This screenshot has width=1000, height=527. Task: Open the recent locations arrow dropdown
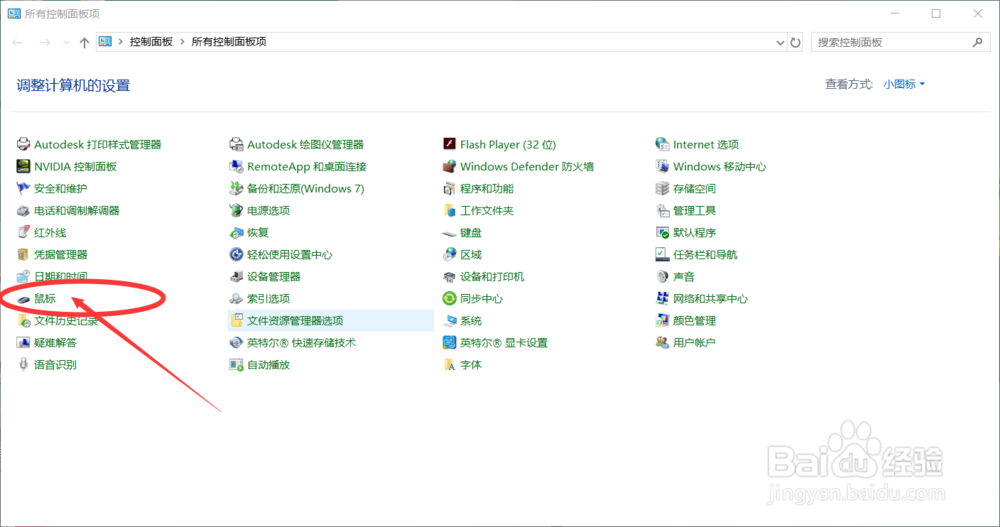66,43
